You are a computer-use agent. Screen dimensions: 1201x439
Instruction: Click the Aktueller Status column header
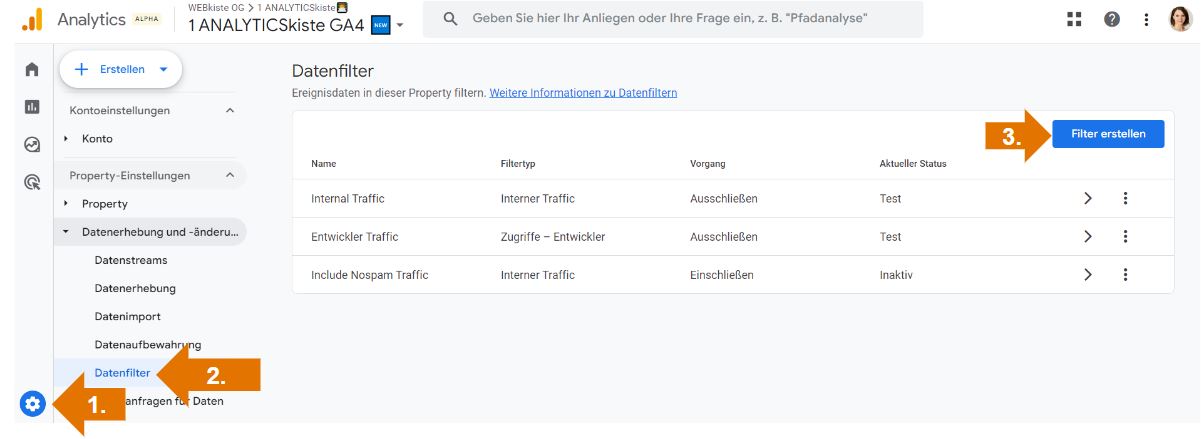tap(913, 164)
